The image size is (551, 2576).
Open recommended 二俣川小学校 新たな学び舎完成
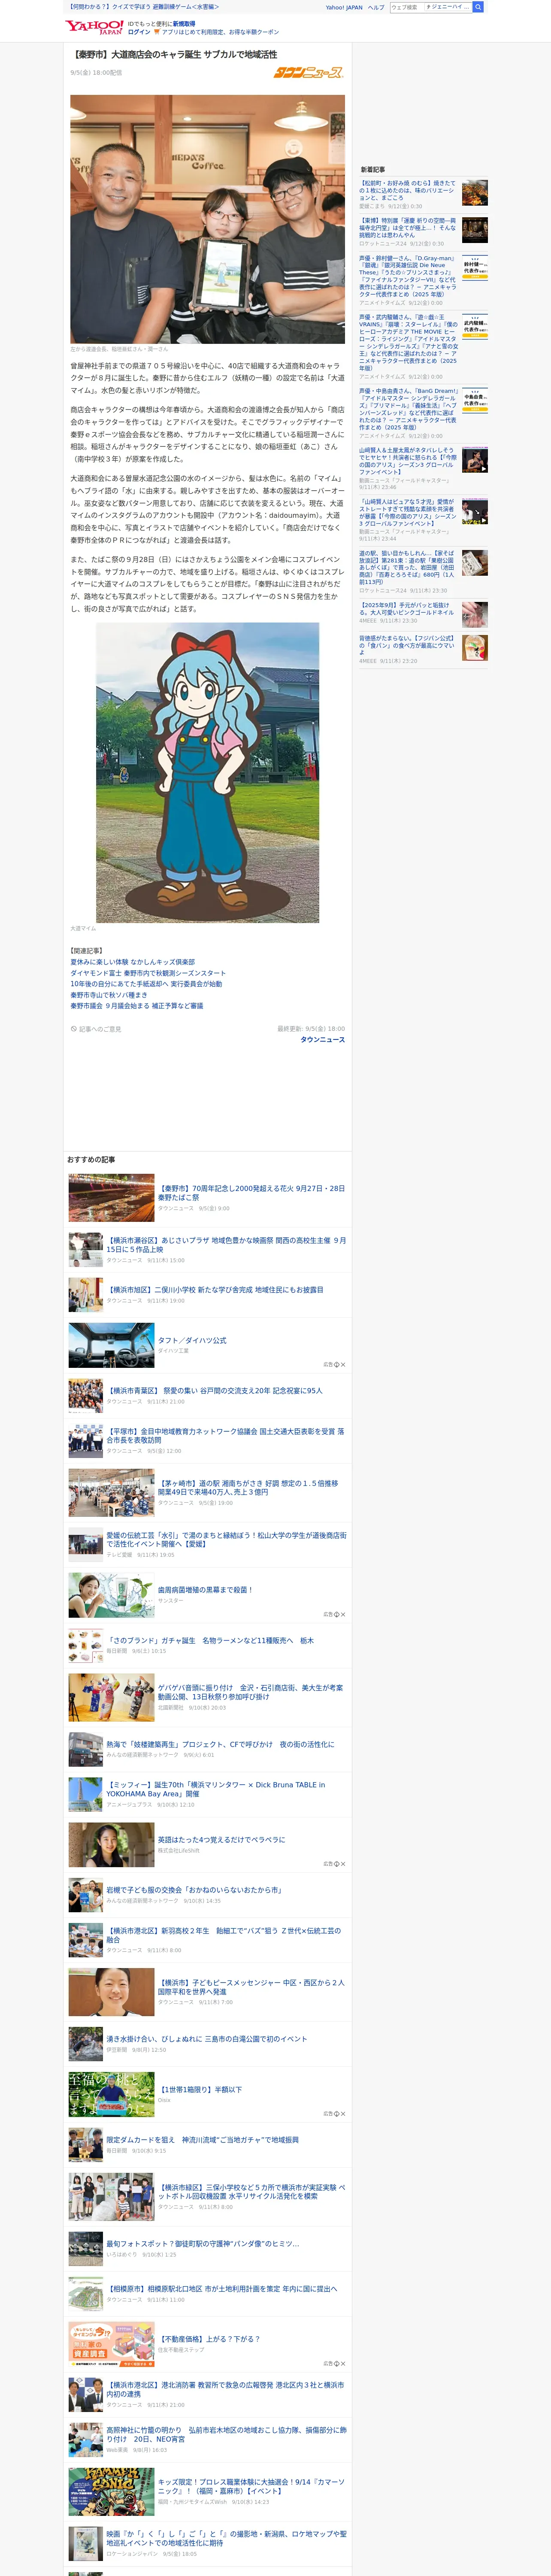click(215, 1290)
